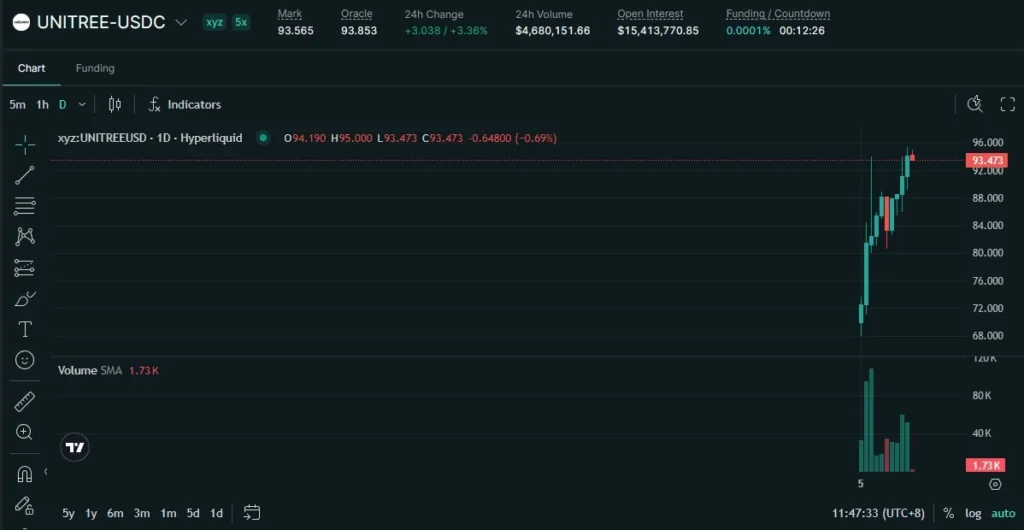Click the date axis label 5

coord(861,484)
